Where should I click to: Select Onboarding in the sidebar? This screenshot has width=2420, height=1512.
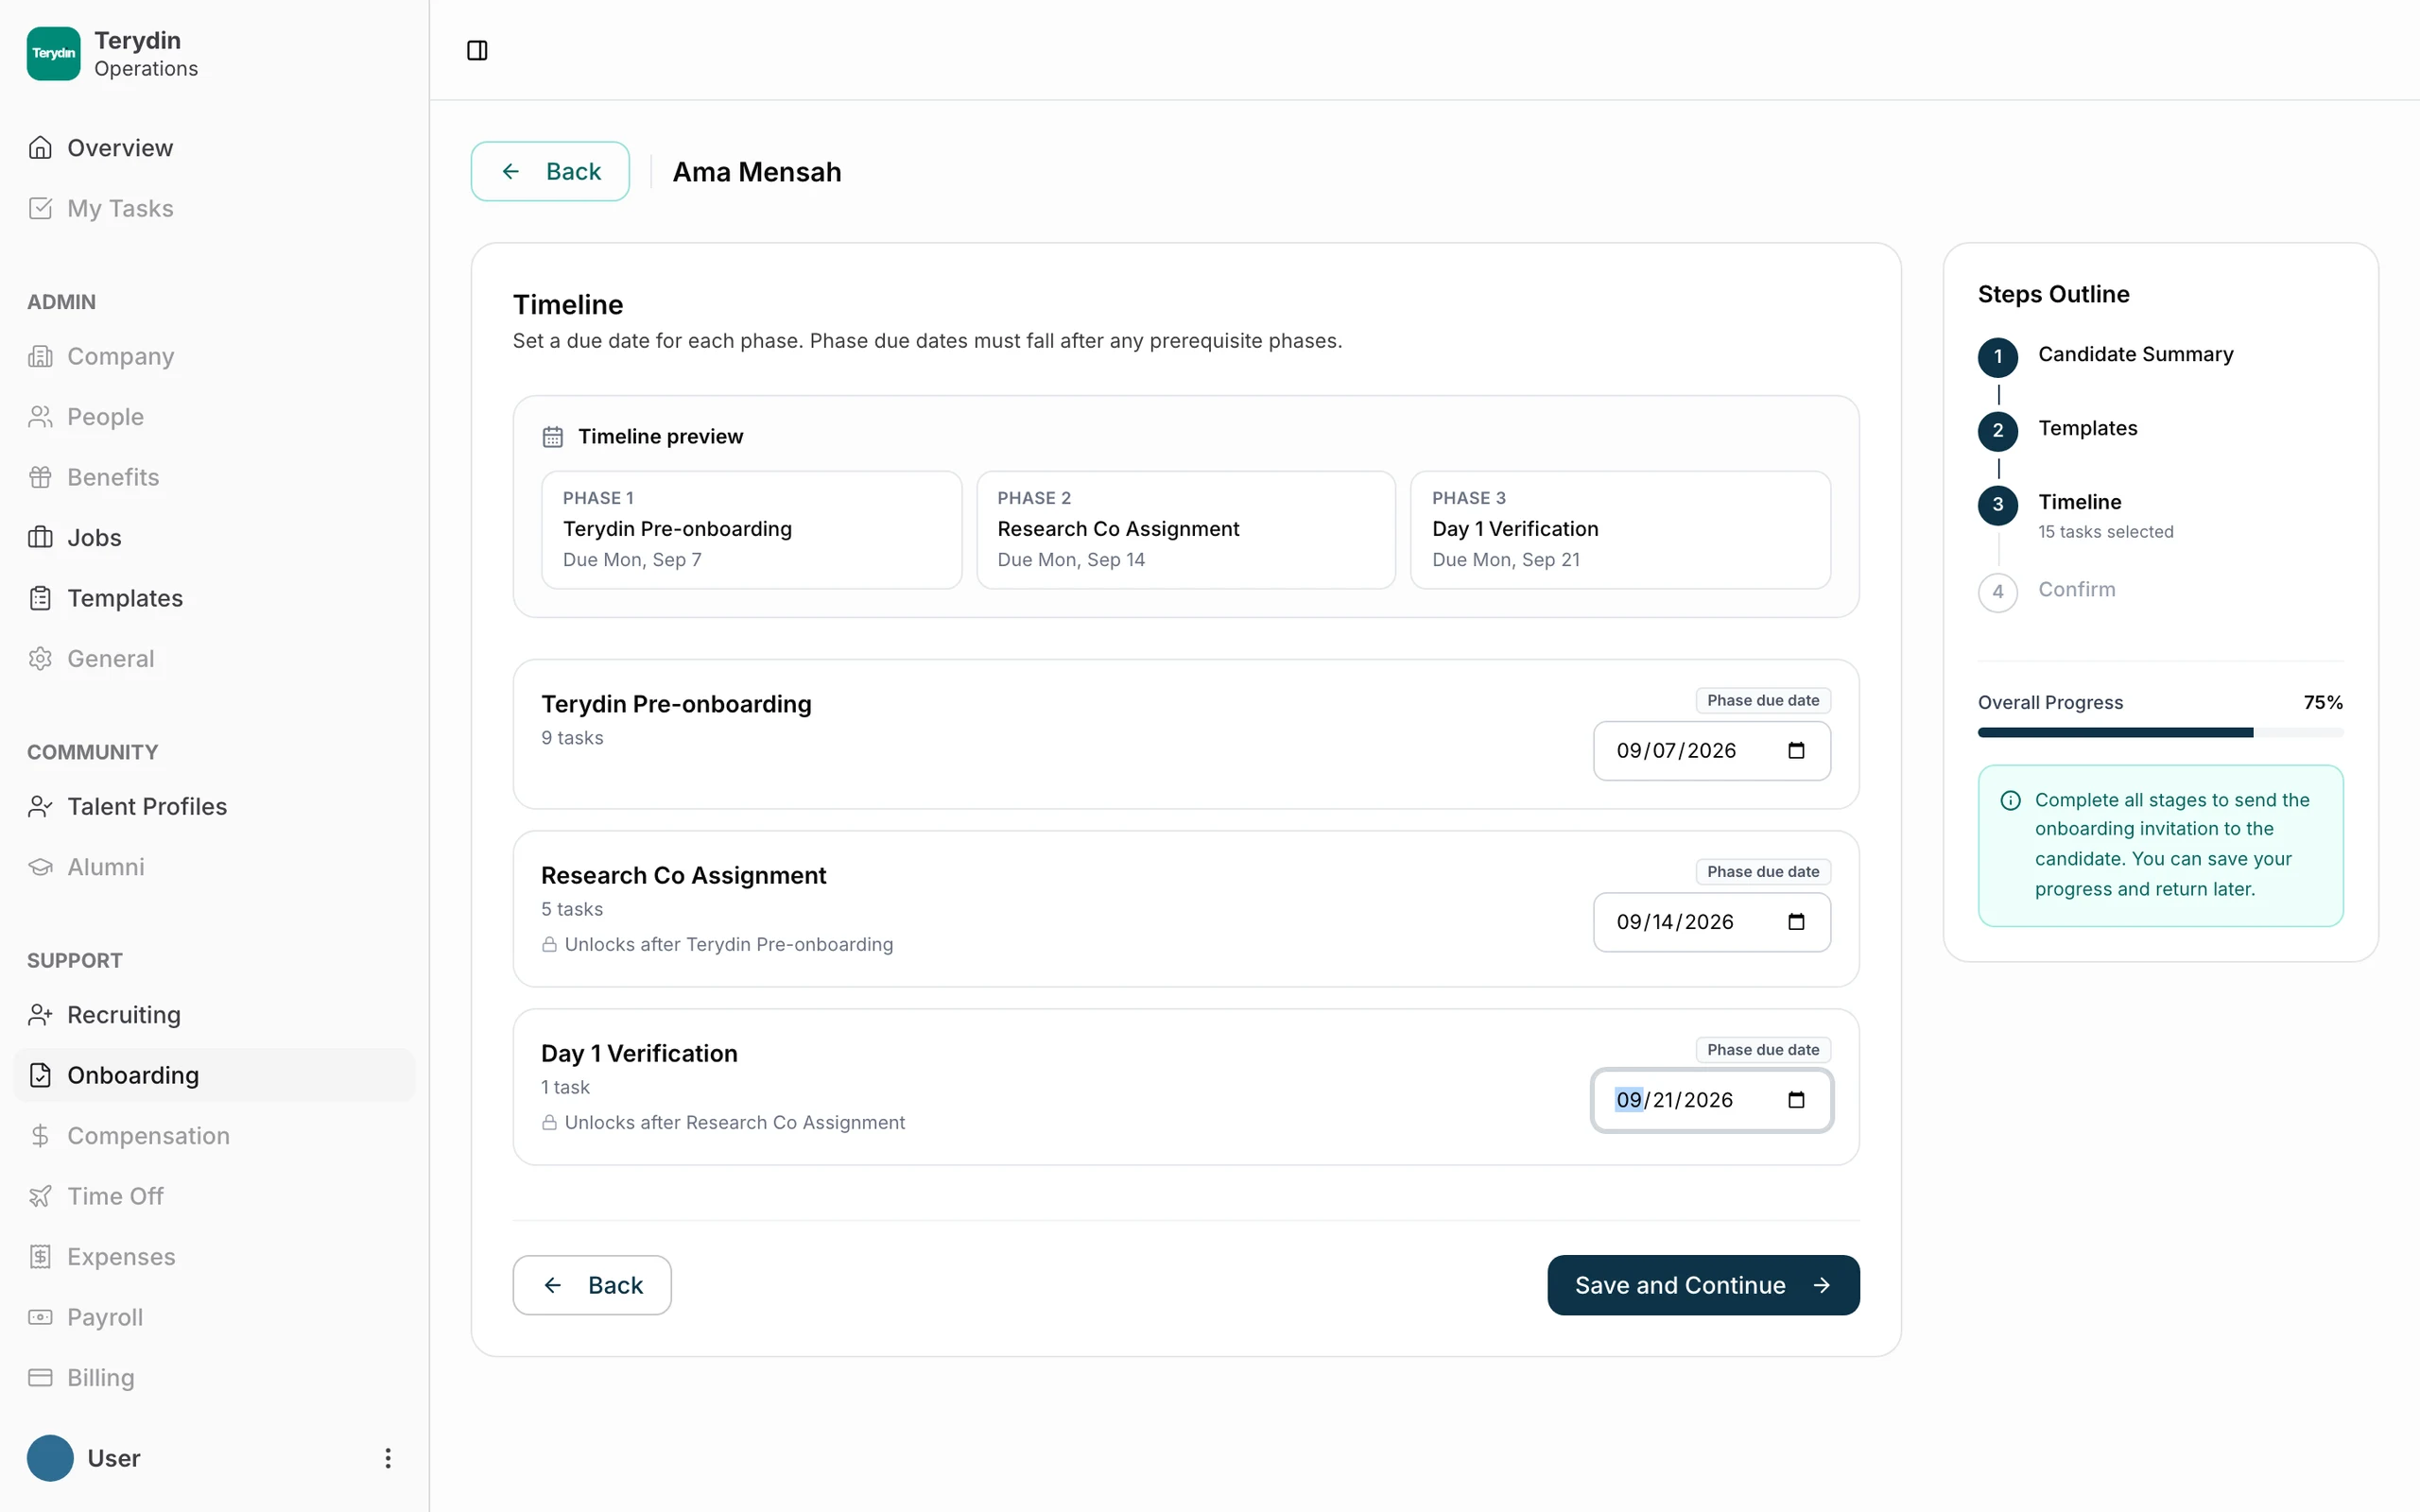click(213, 1075)
